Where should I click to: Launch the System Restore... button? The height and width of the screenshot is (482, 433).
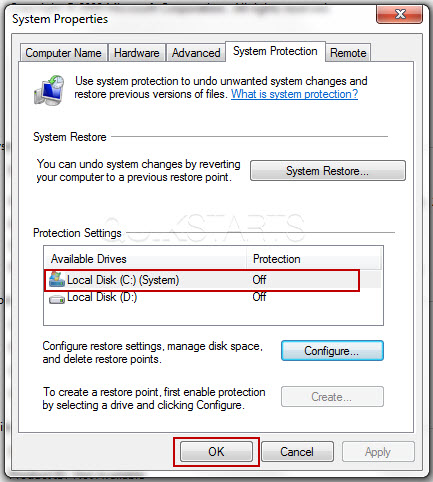coord(328,171)
